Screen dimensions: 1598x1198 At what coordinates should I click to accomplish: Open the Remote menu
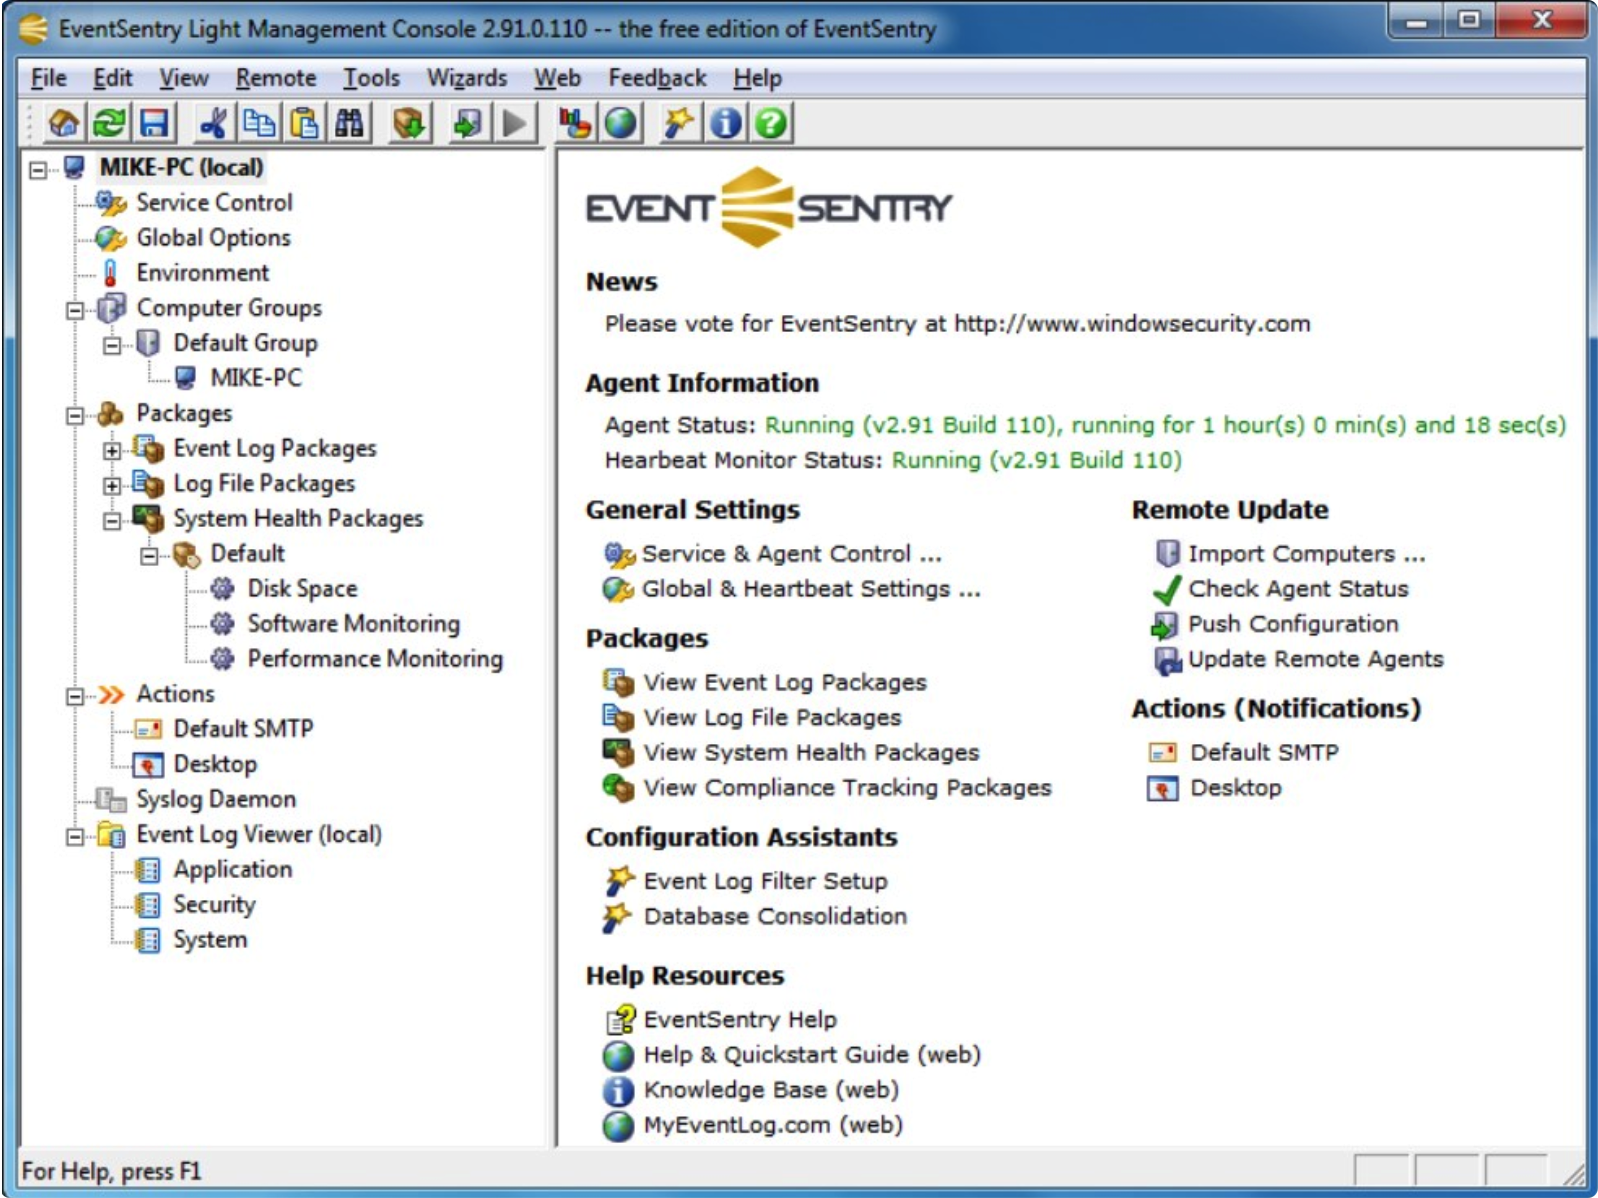pos(276,78)
